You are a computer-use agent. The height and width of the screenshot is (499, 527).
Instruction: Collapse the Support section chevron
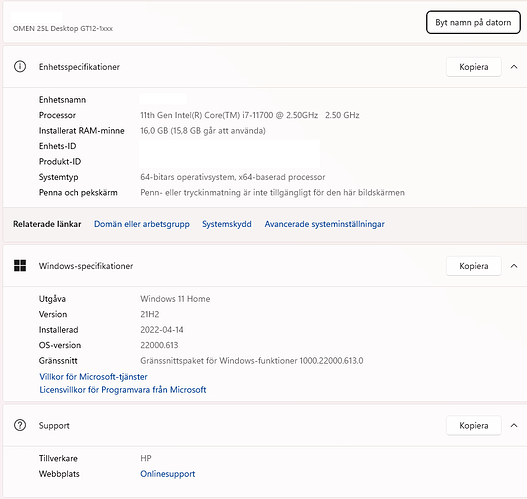pos(514,426)
